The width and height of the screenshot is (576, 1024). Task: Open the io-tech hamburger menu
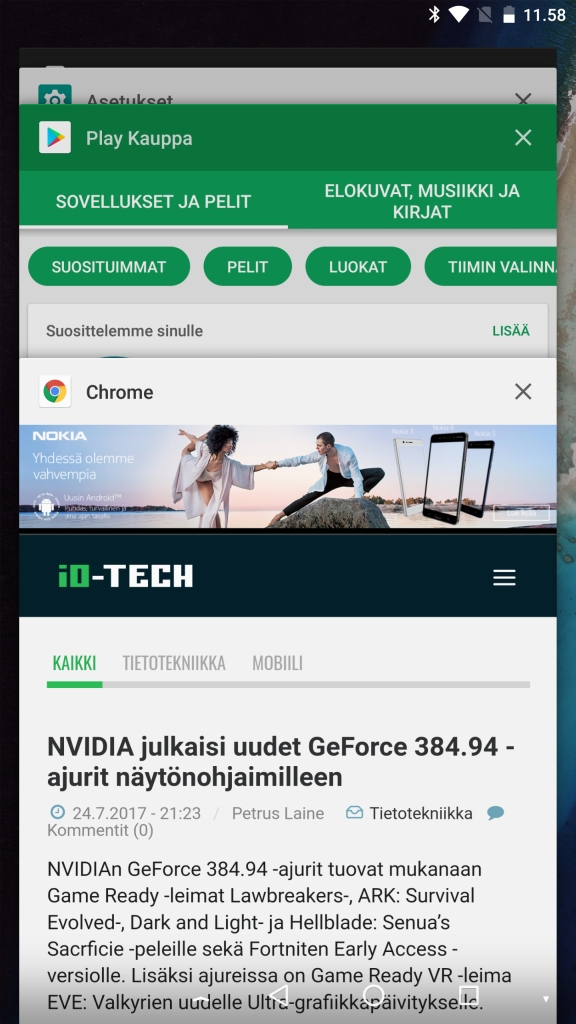click(504, 577)
